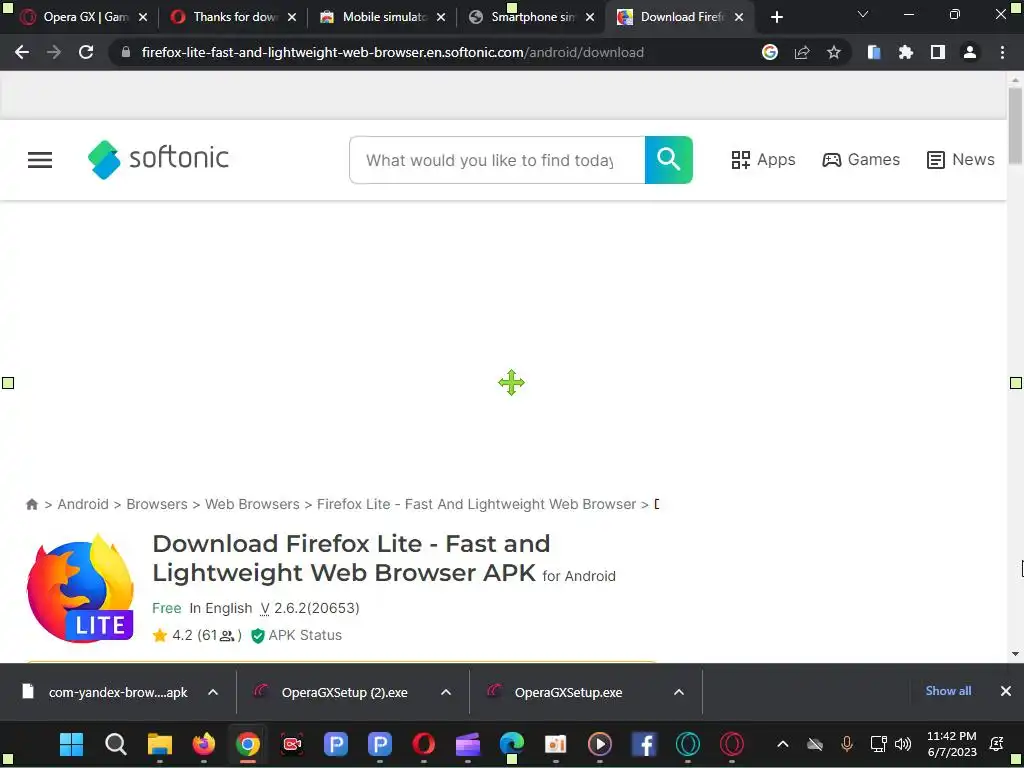Open Facebook app in taskbar
This screenshot has height=768, width=1024.
pos(644,744)
